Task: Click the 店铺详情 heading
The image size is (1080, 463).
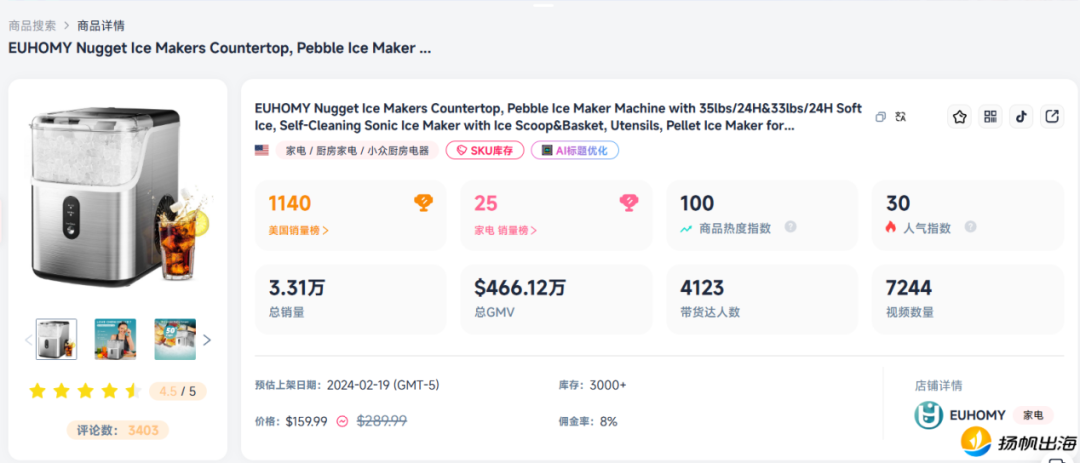Action: coord(937,385)
